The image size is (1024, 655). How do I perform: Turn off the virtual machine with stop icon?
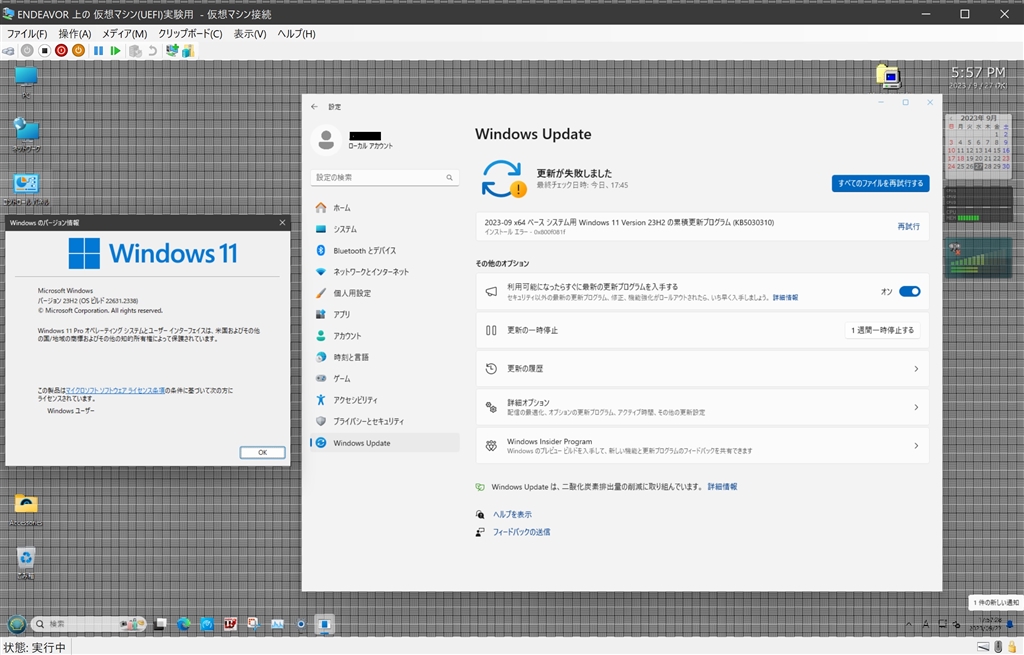[x=44, y=51]
